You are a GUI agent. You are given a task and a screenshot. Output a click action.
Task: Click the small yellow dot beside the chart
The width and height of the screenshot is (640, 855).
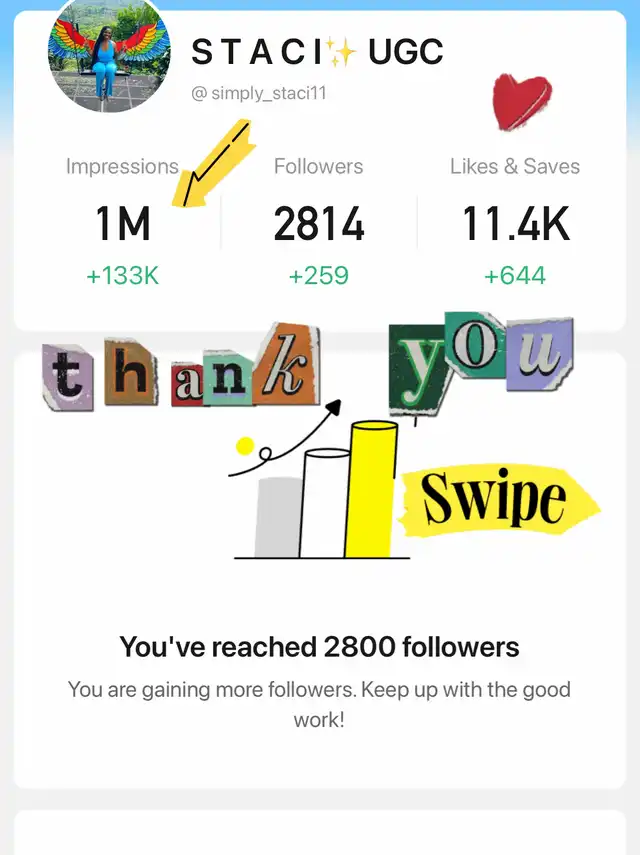click(x=242, y=445)
